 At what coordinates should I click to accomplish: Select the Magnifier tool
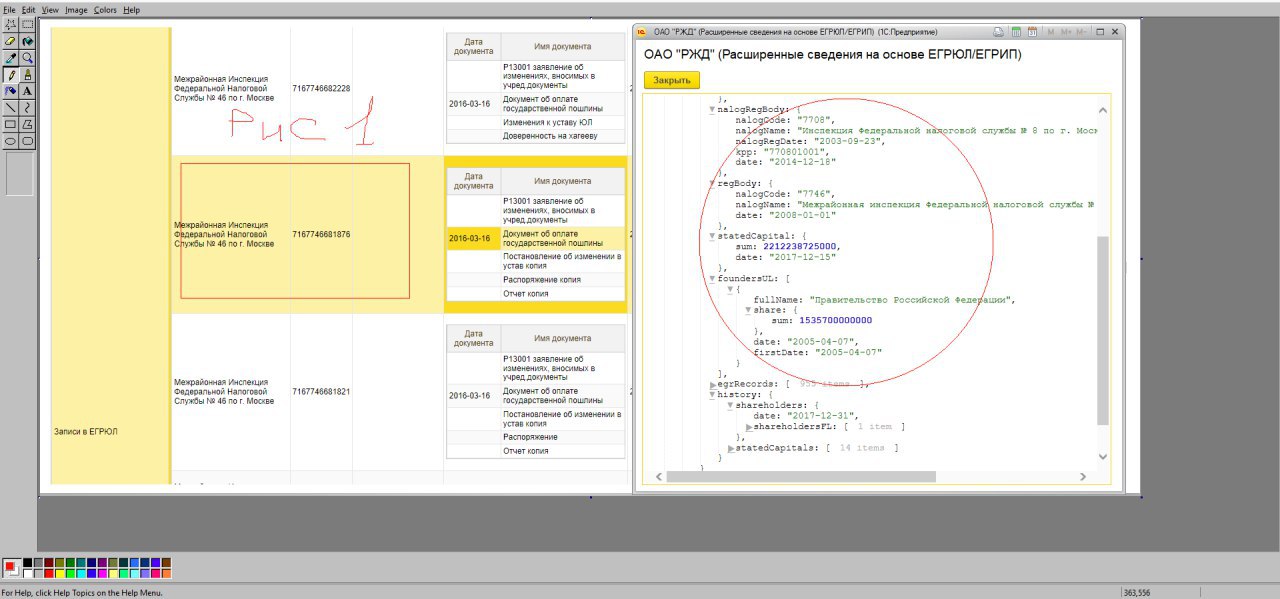point(27,57)
